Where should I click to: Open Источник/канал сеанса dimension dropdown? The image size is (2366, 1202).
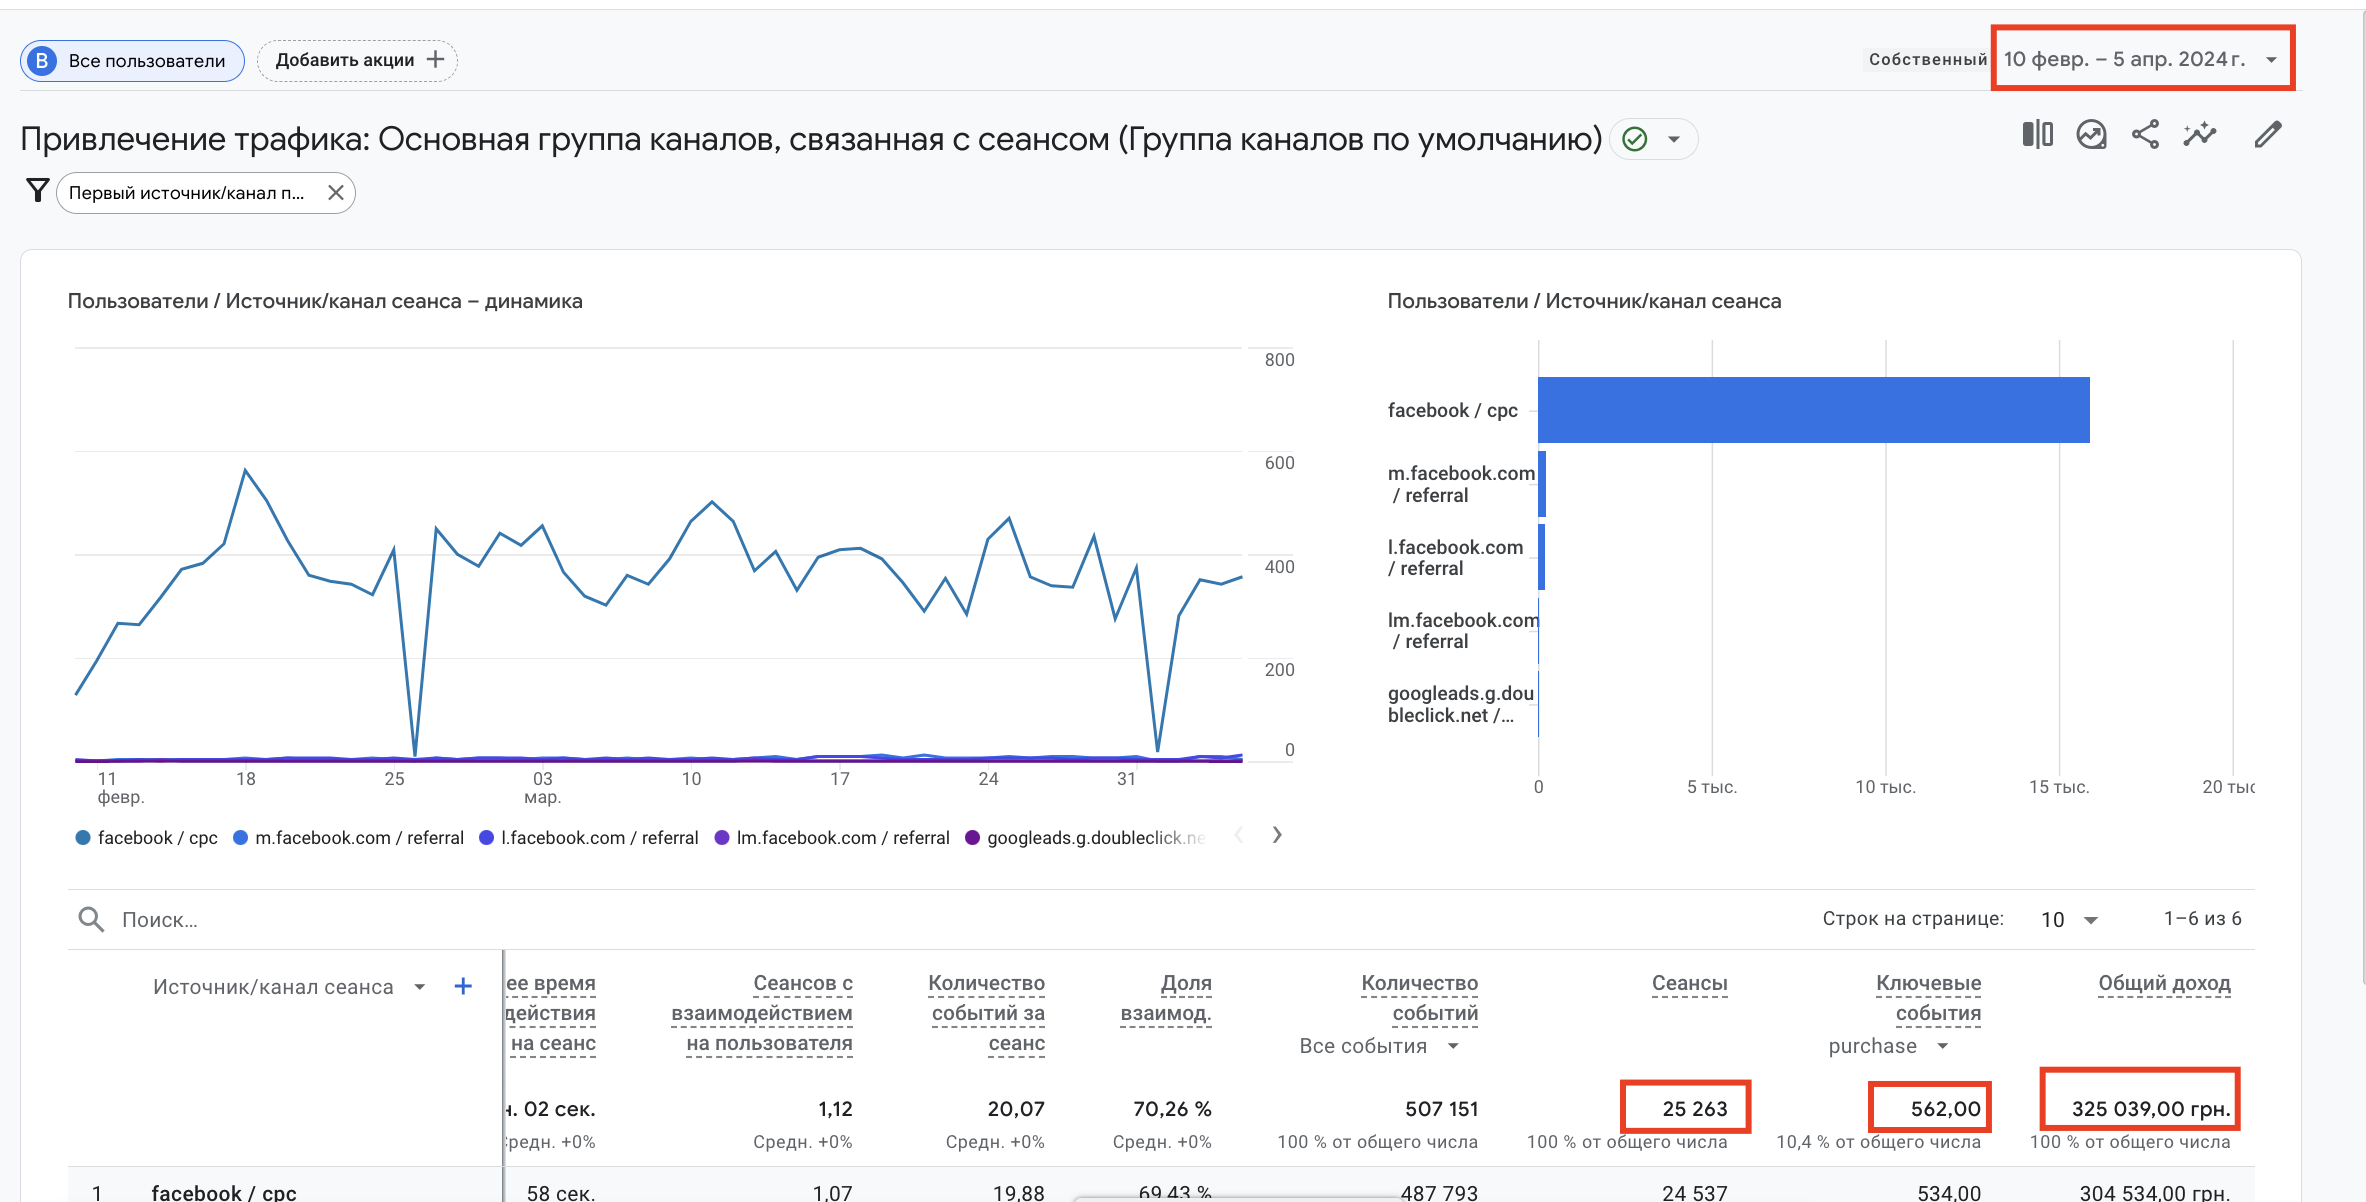click(x=289, y=987)
